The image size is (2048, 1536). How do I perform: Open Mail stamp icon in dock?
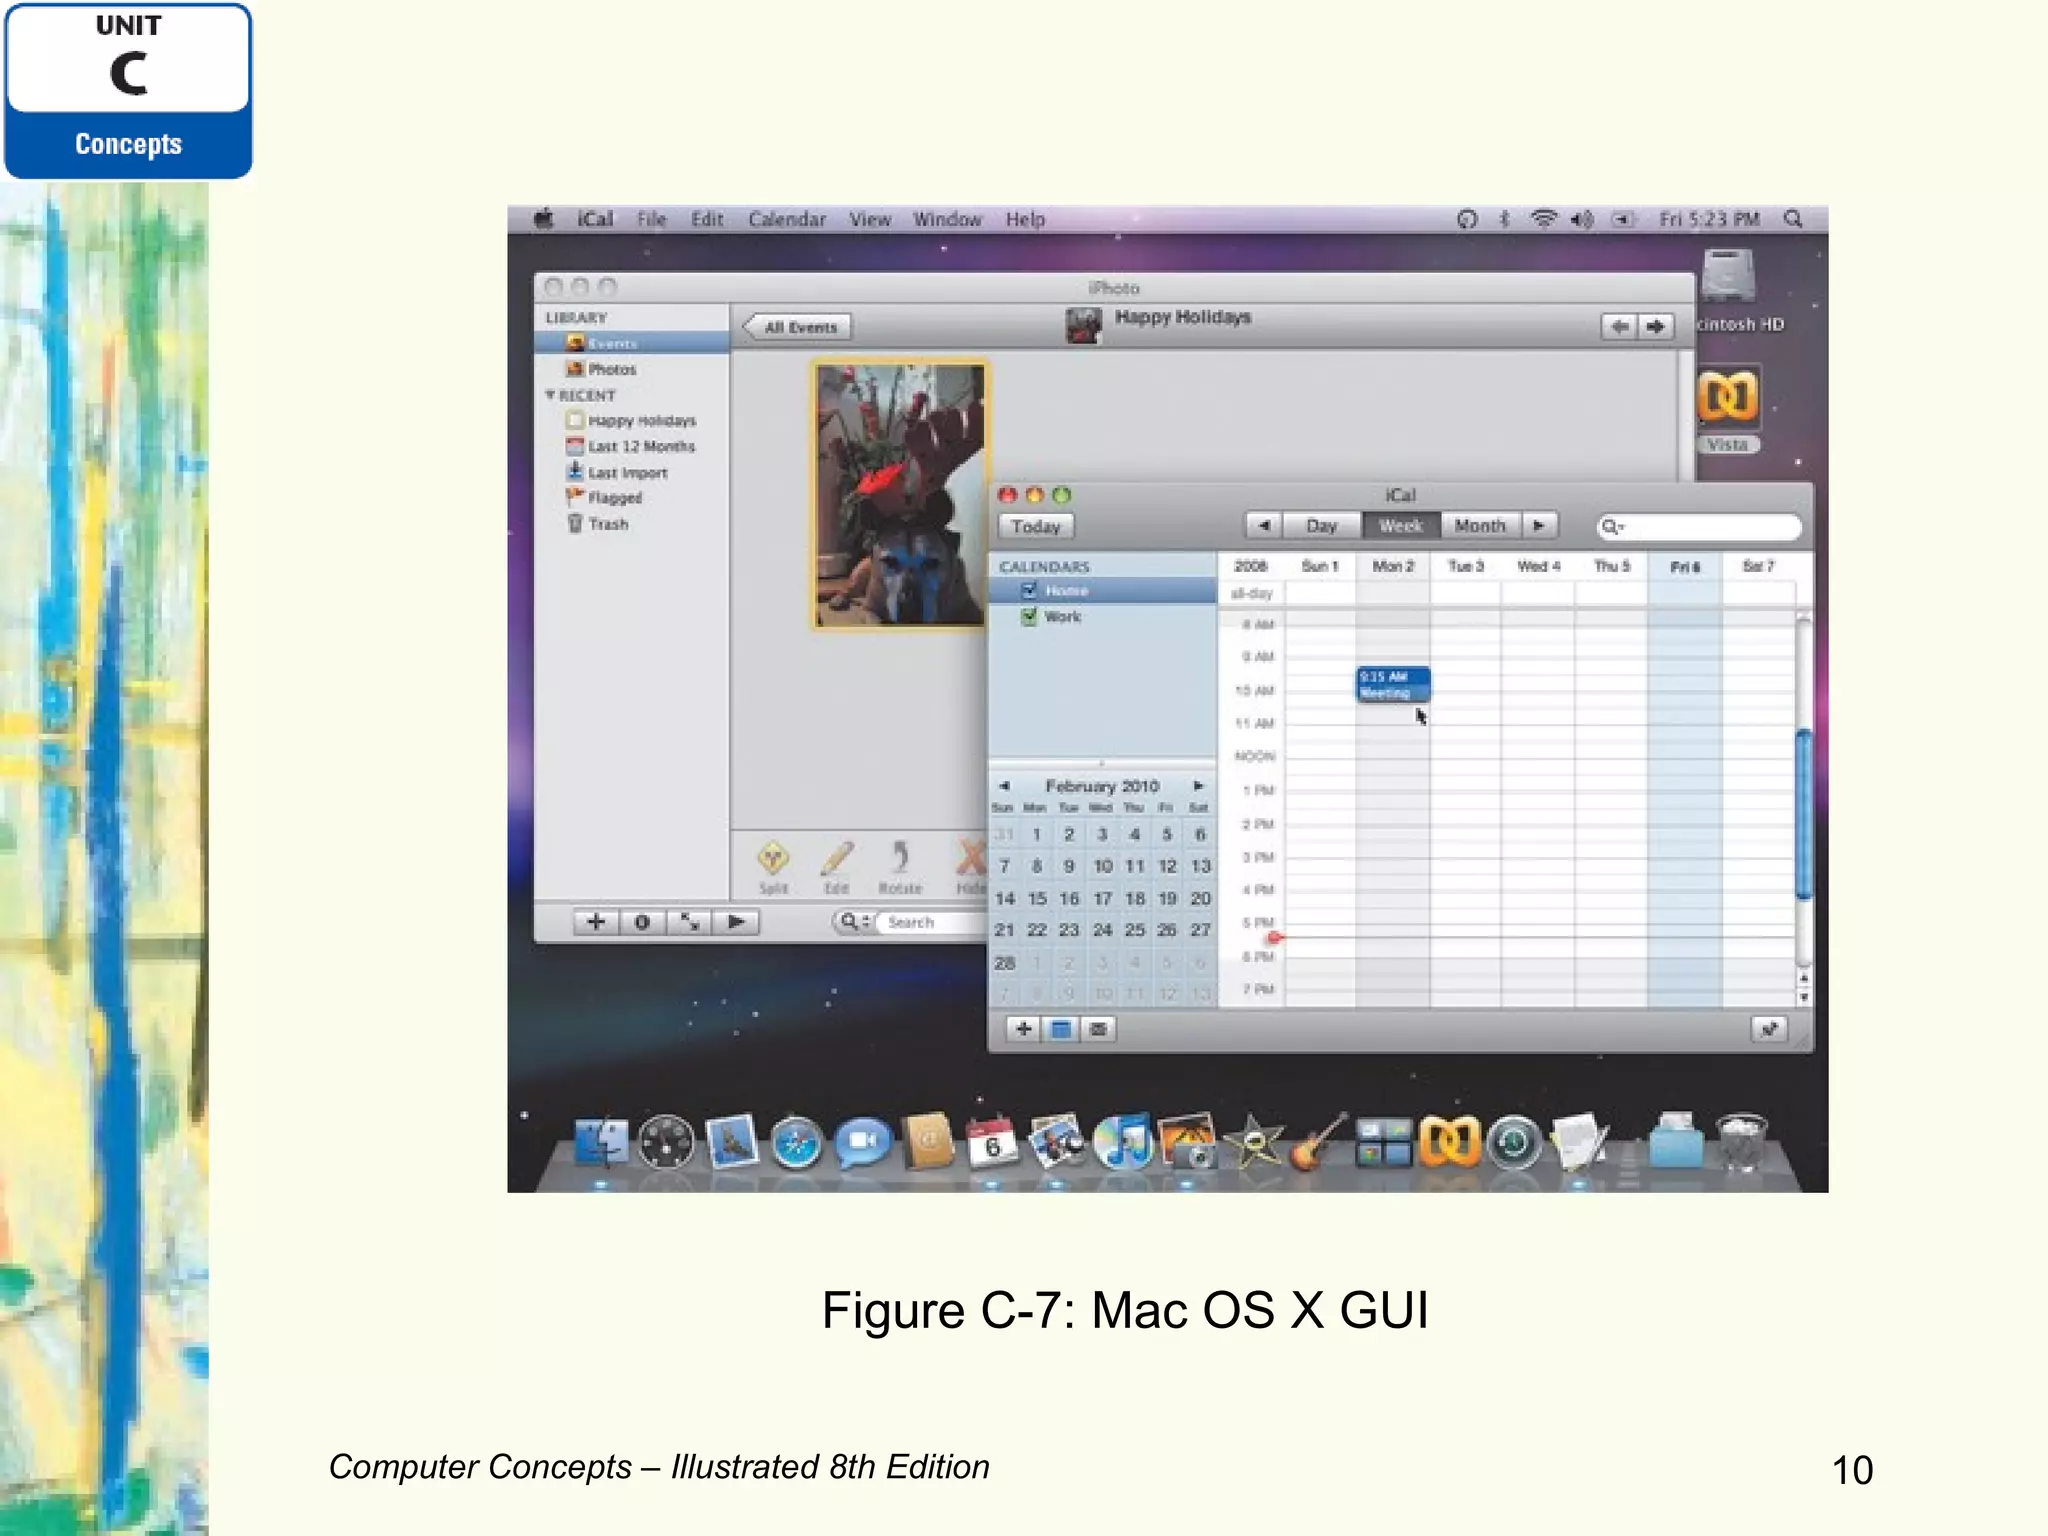(x=732, y=1141)
